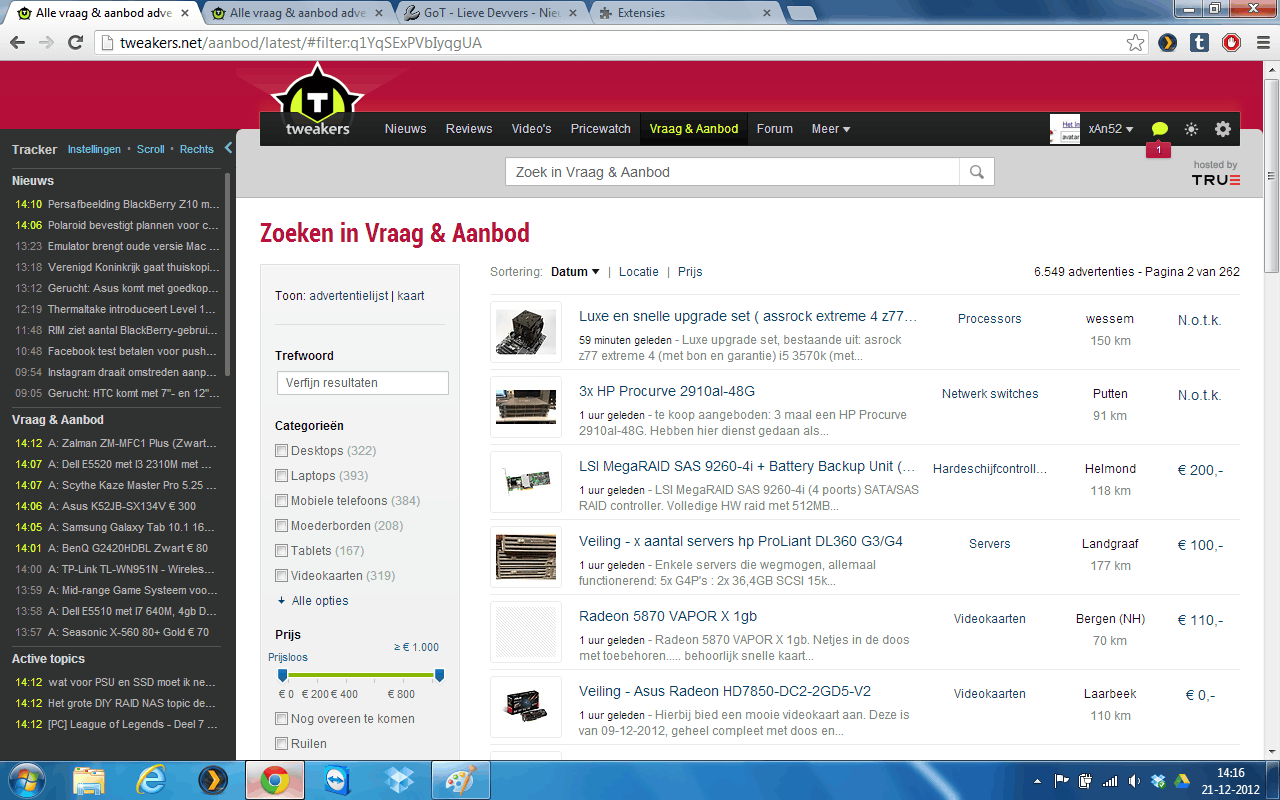Open Dropbox from the taskbar
Viewport: 1280px width, 800px height.
(401, 779)
